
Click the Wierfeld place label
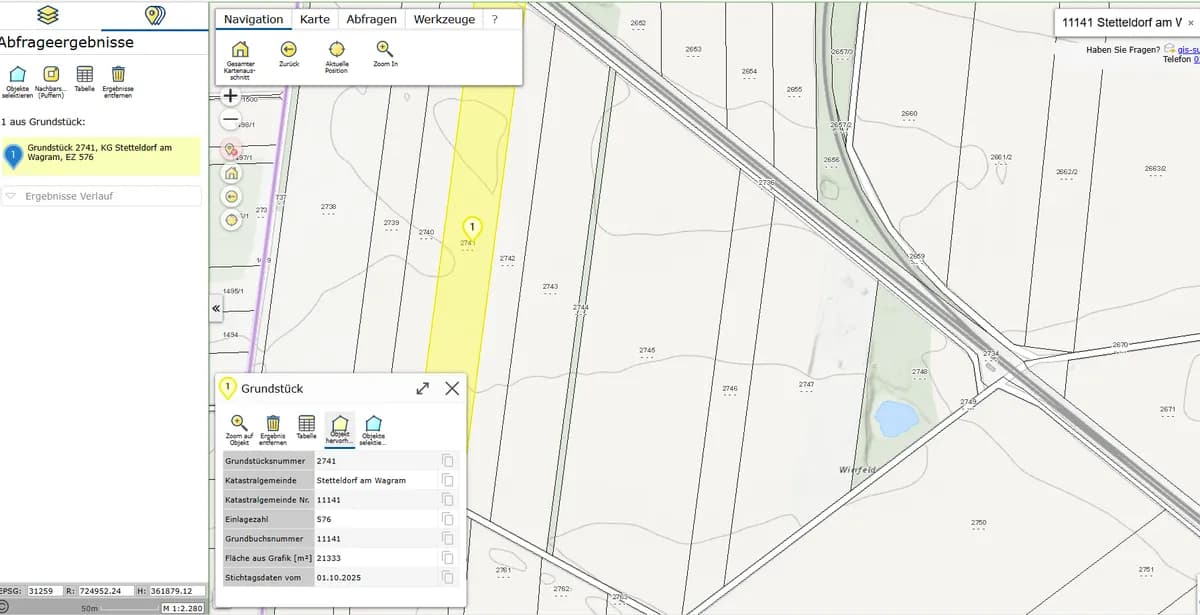pos(857,469)
